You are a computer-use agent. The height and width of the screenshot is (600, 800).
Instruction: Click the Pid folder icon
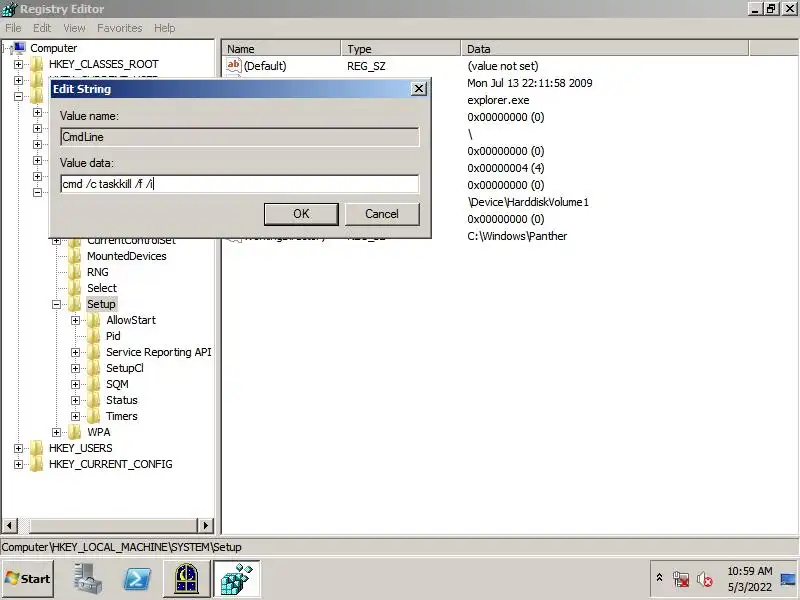(94, 336)
